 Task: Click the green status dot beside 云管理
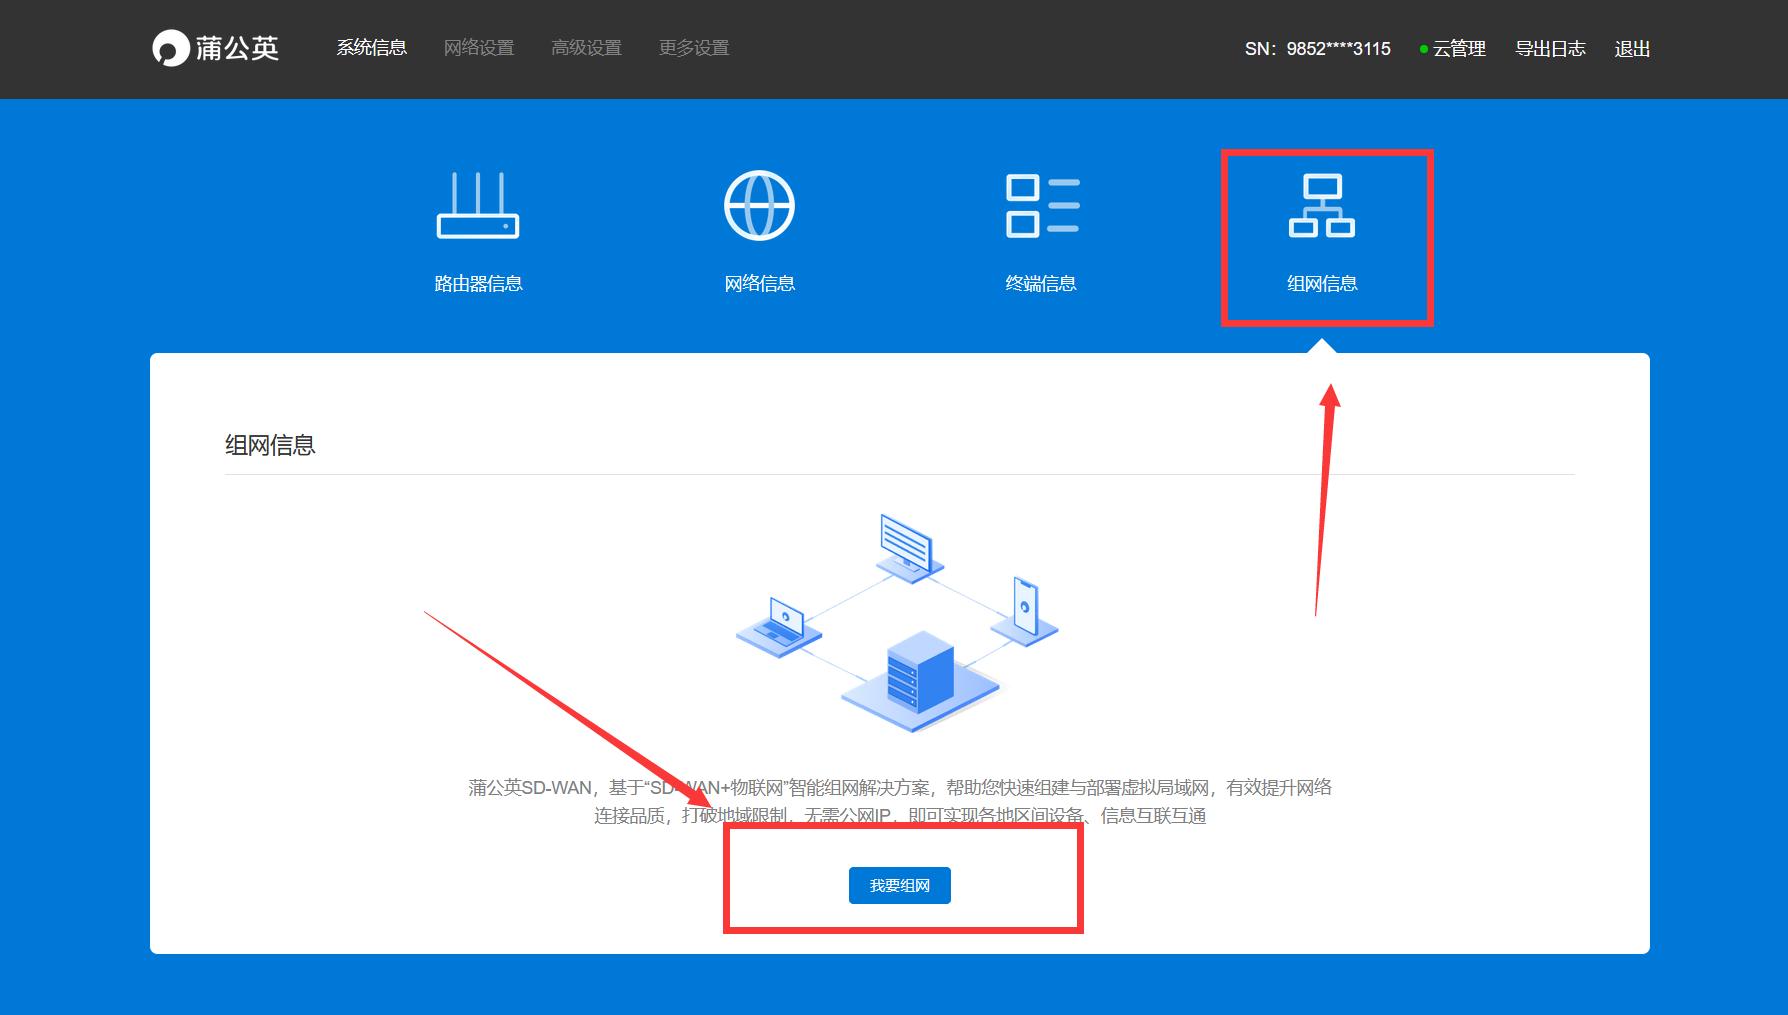point(1423,49)
